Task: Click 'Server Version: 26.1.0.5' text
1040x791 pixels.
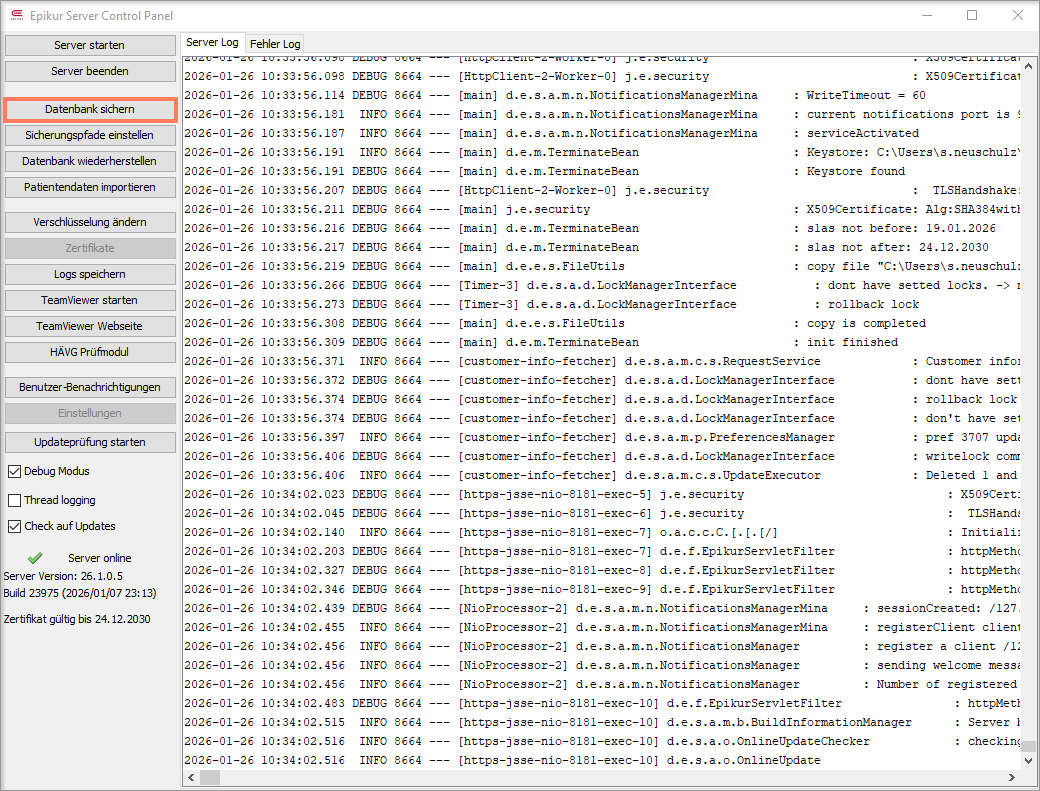Action: pos(63,576)
